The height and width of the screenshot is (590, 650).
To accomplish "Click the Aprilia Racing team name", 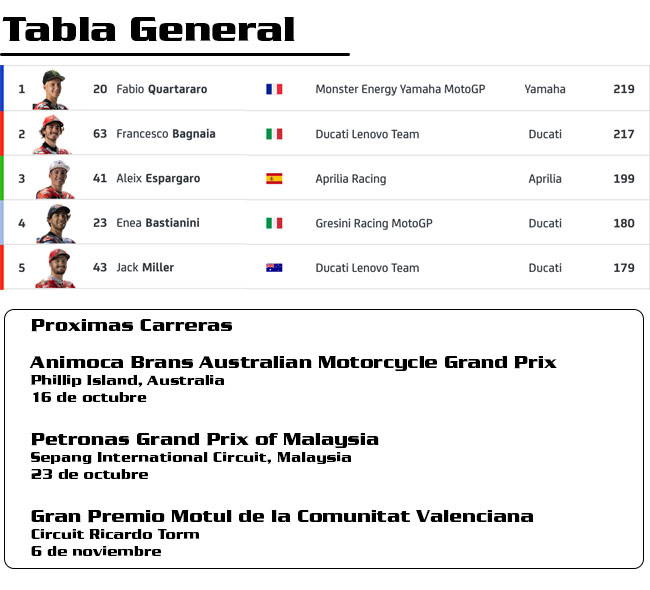I will point(351,179).
